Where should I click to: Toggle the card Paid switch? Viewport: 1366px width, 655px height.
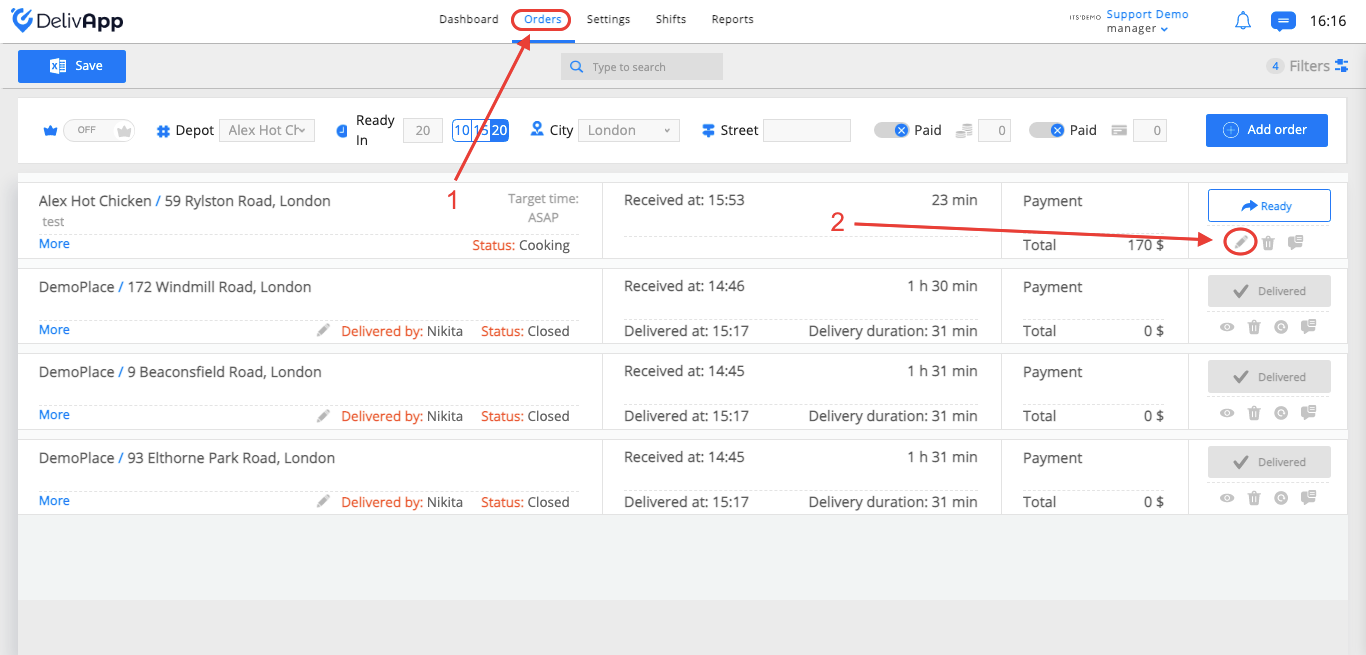1046,130
